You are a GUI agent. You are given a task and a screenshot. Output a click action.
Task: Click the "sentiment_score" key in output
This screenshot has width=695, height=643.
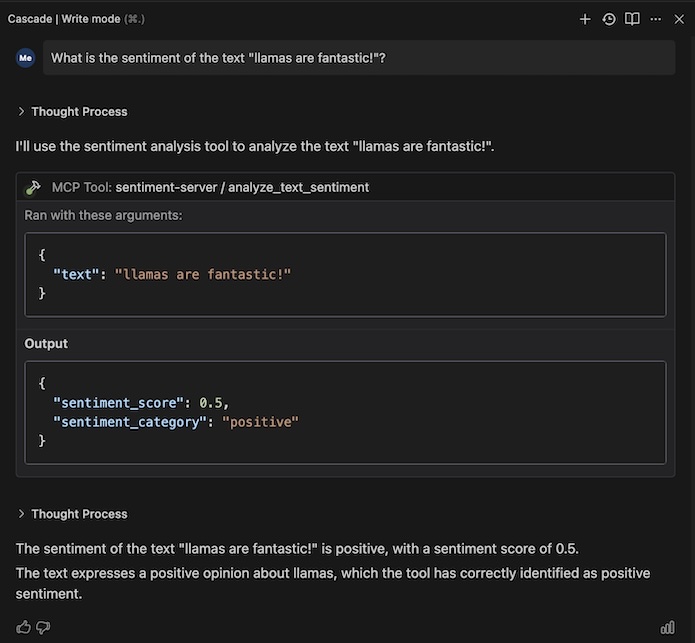coord(118,403)
